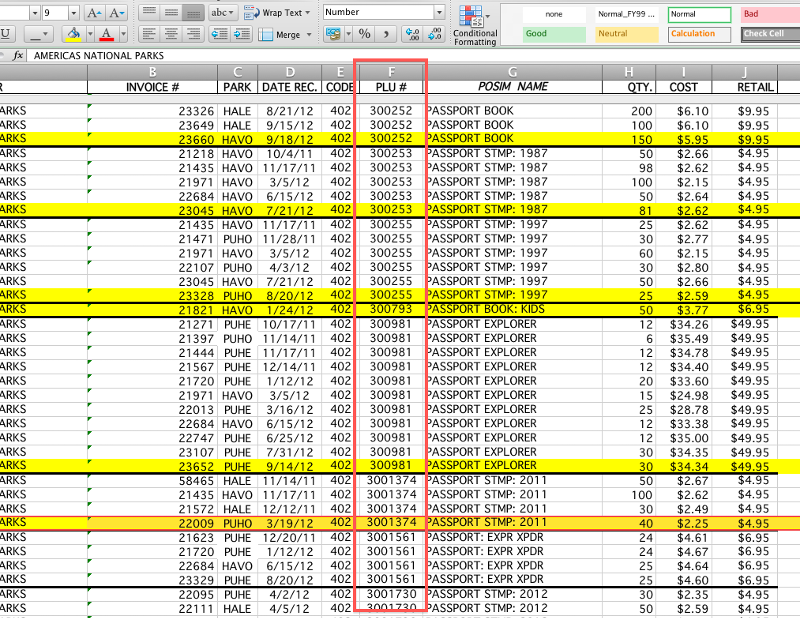Select quantity cell 200
Image resolution: width=800 pixels, height=618 pixels.
[629, 111]
